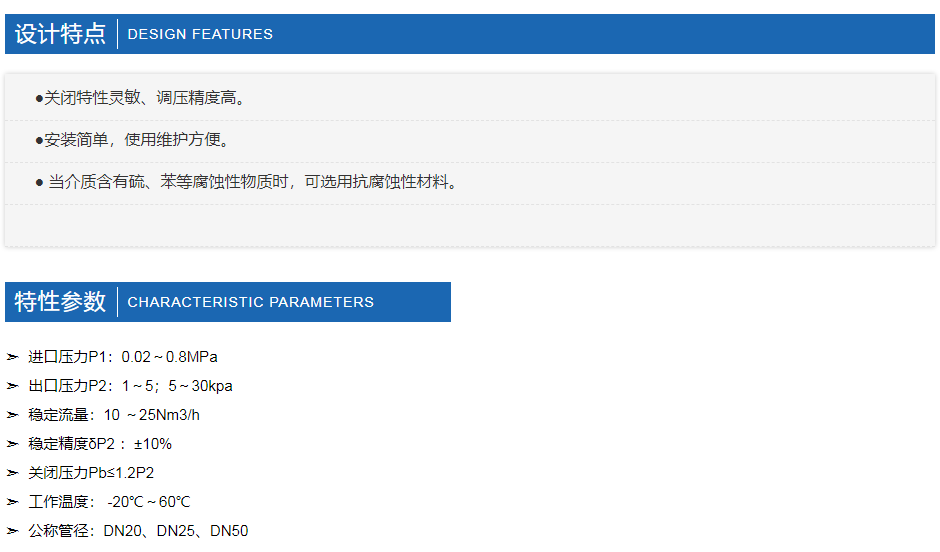
Task: Click the 当介质含有硫、苯 corrosion feature line
Action: pos(246,182)
